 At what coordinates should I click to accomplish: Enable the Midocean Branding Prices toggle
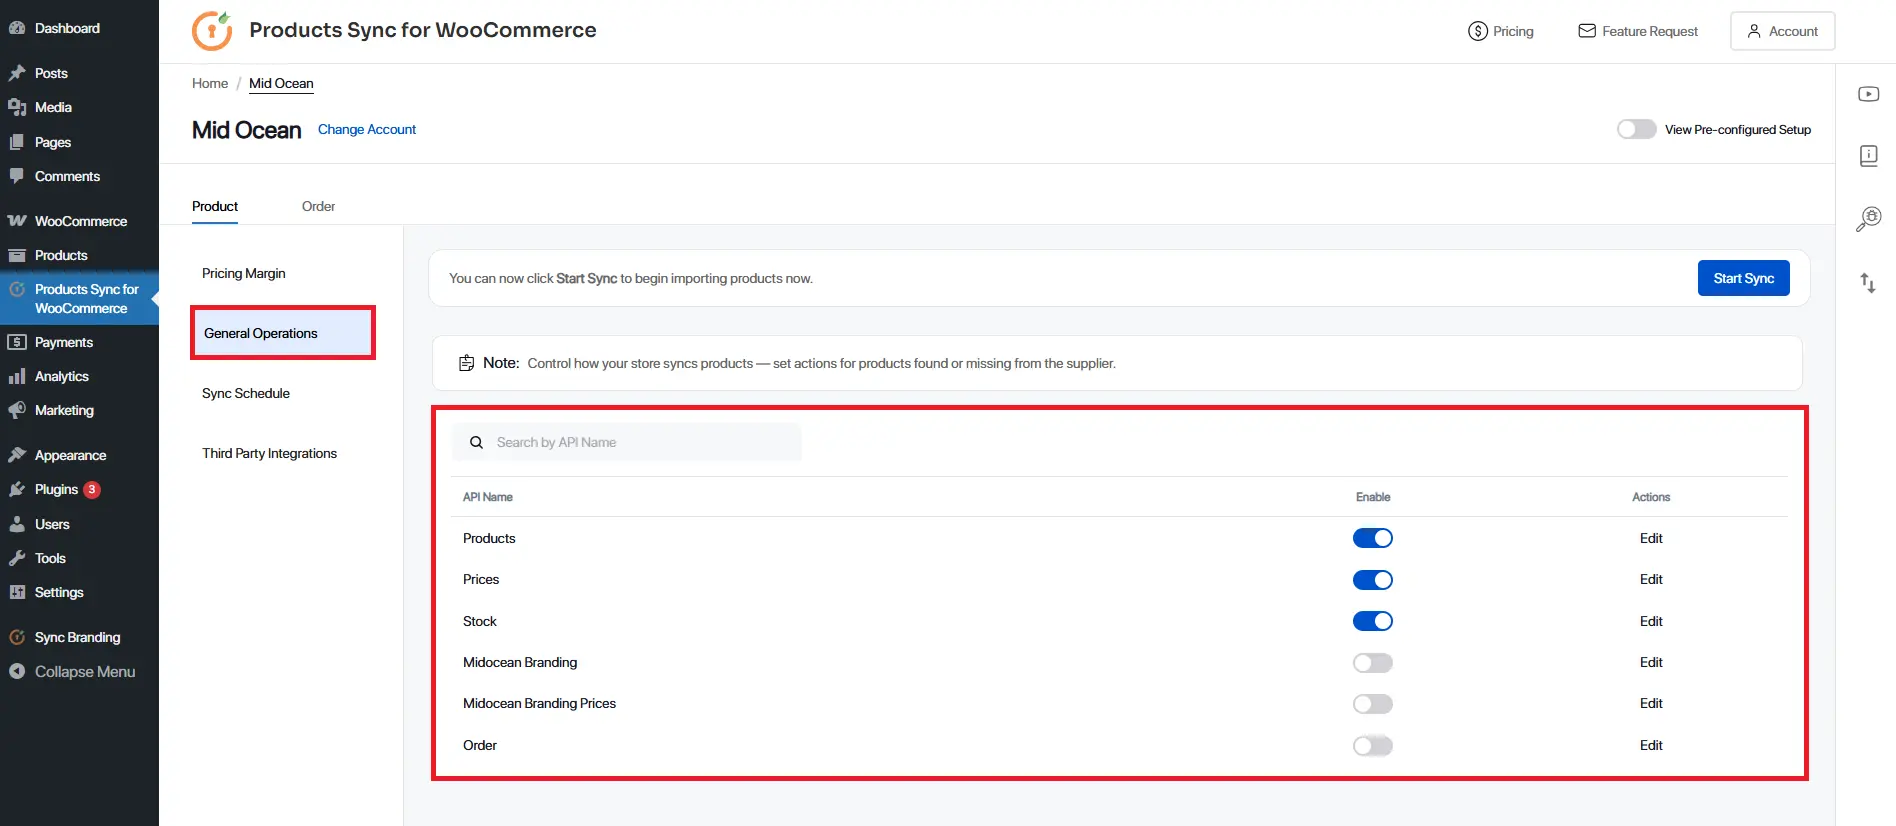pyautogui.click(x=1373, y=704)
